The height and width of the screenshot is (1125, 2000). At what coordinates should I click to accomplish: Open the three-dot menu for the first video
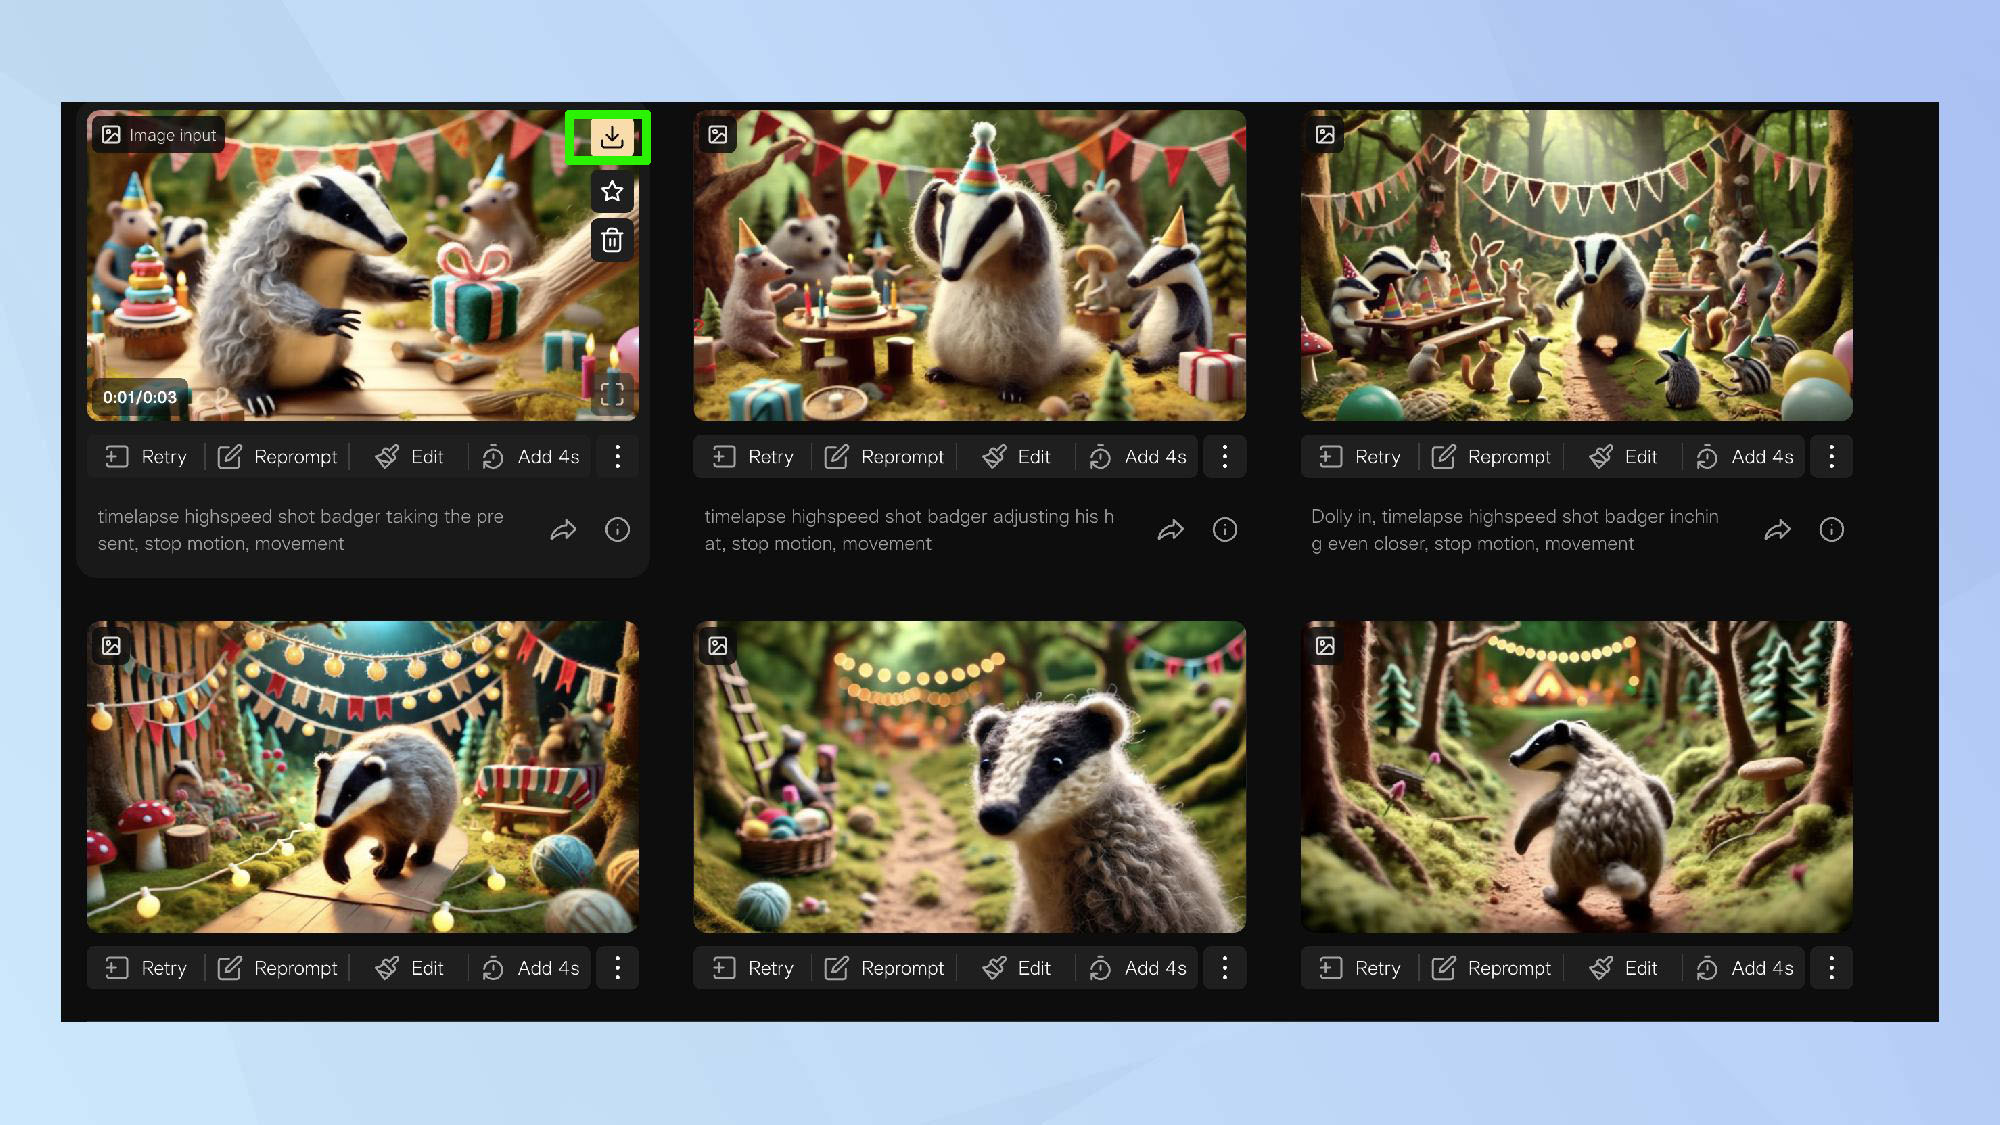pos(617,457)
